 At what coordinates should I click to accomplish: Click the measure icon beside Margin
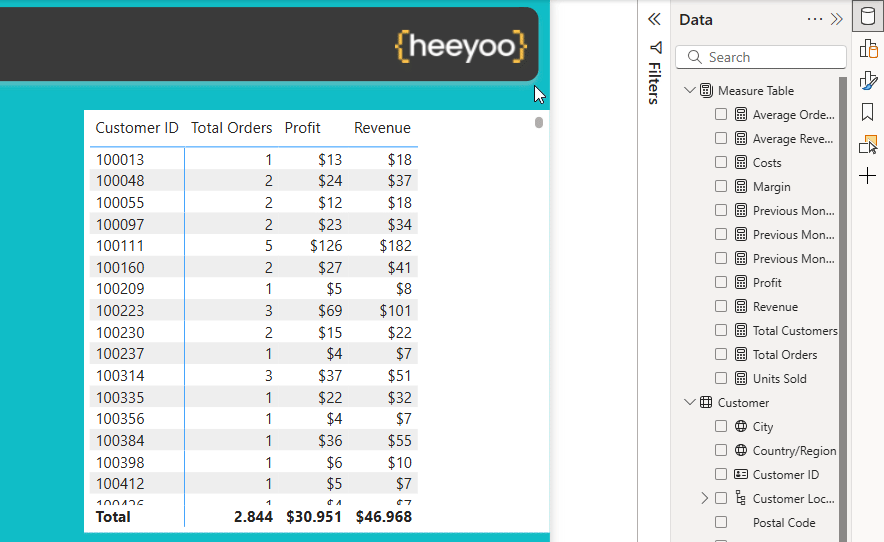click(741, 186)
